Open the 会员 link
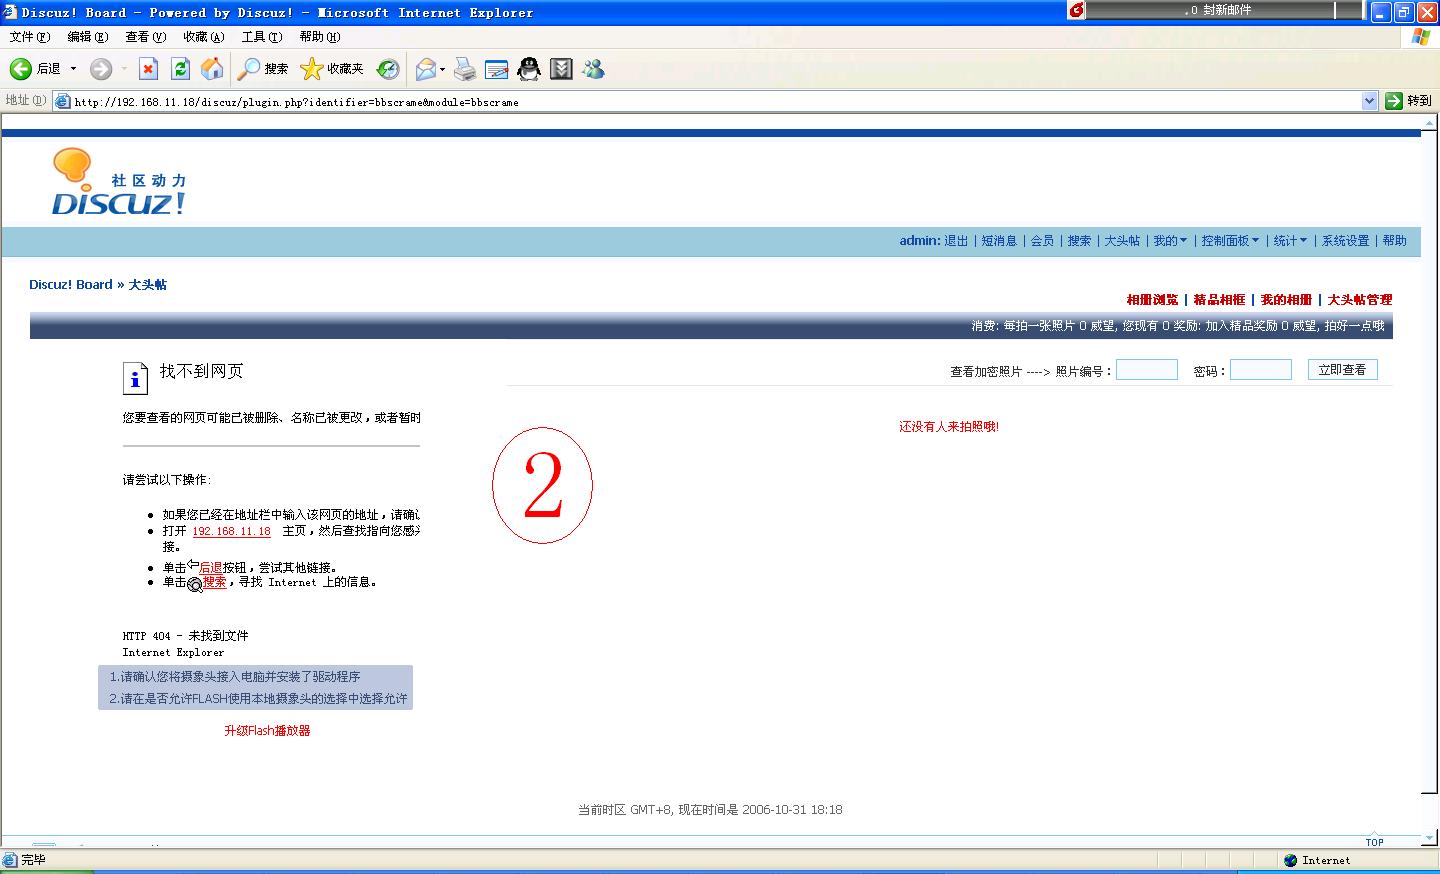The width and height of the screenshot is (1440, 874). coord(1042,241)
